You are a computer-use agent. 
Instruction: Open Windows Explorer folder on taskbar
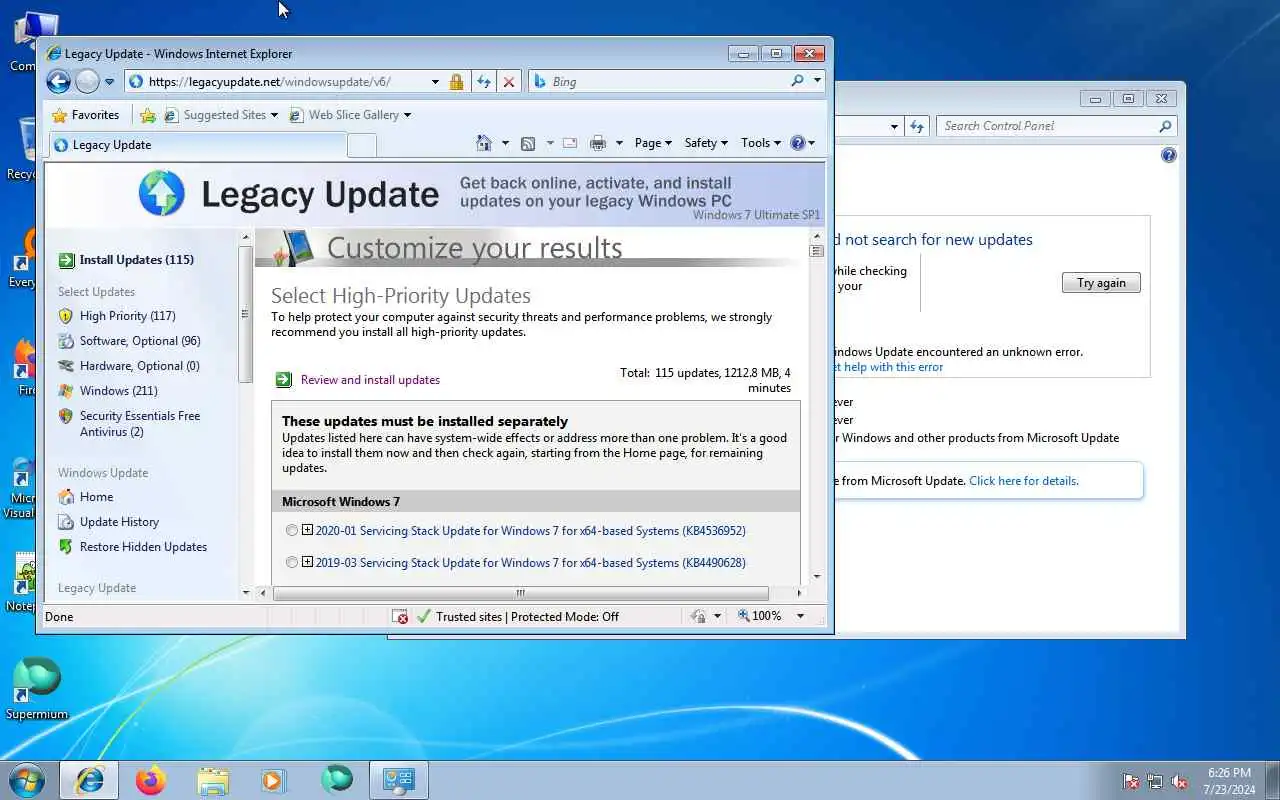(213, 780)
